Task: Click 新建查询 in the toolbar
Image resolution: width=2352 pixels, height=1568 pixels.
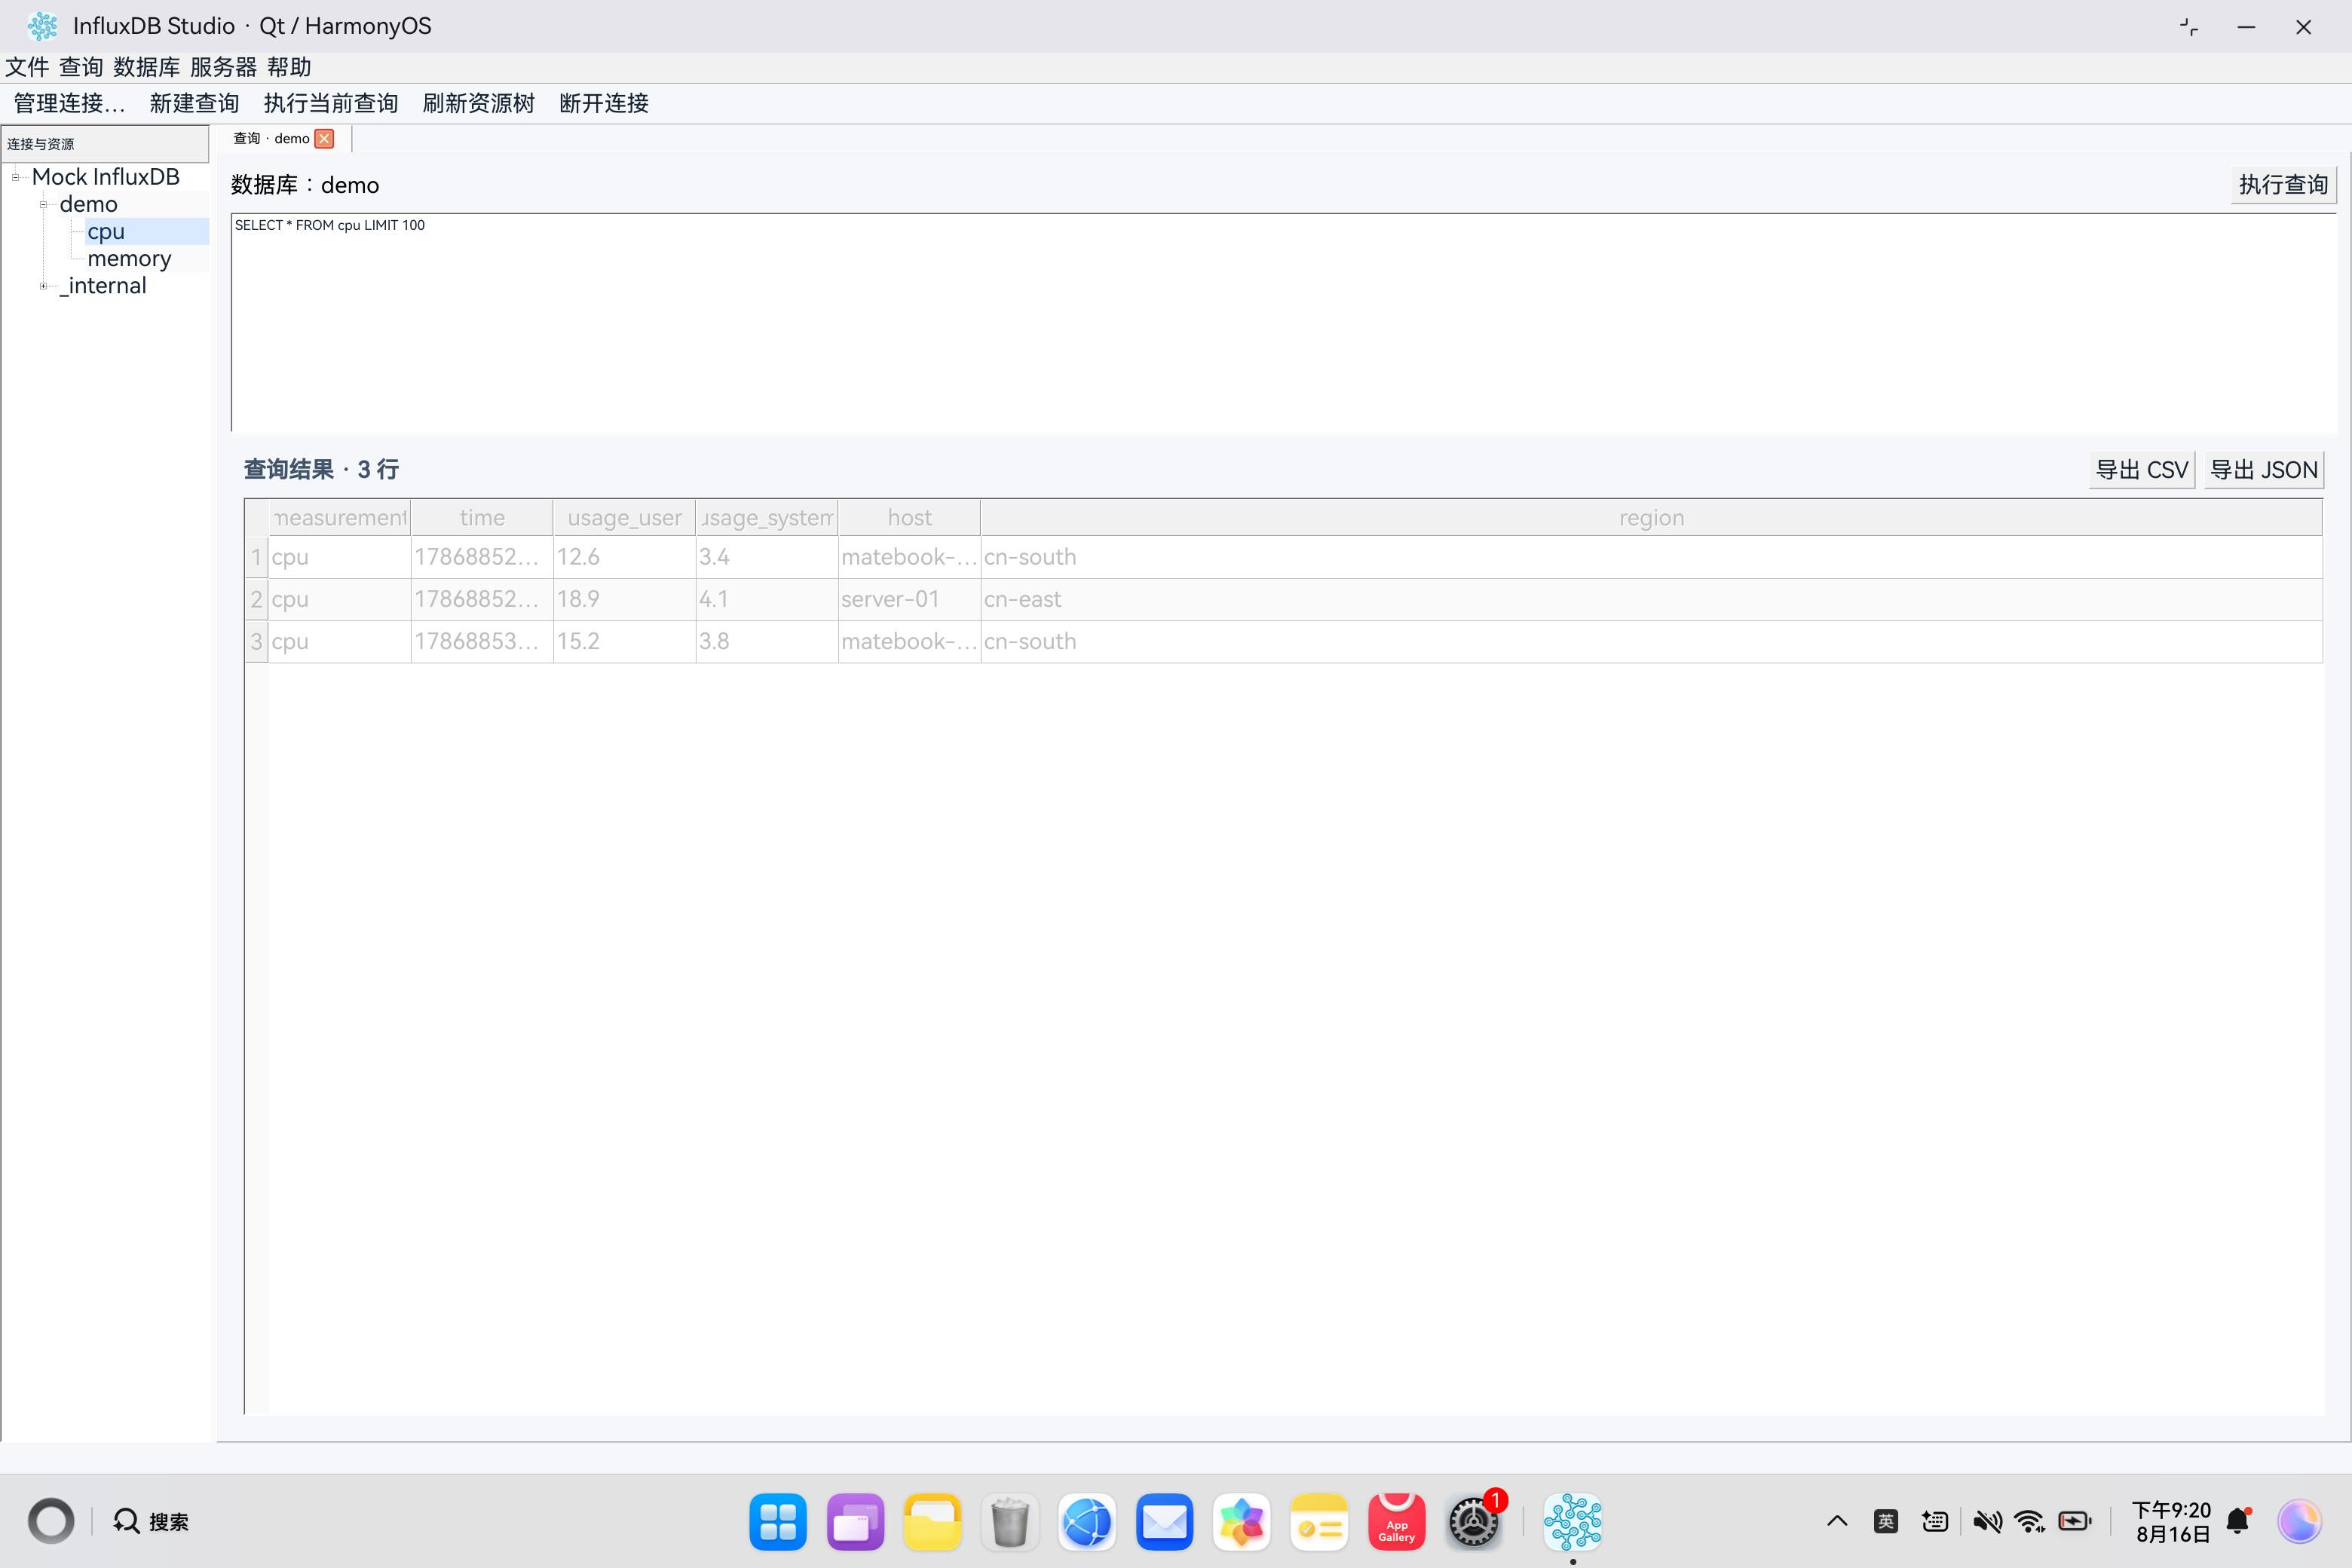Action: 194,103
